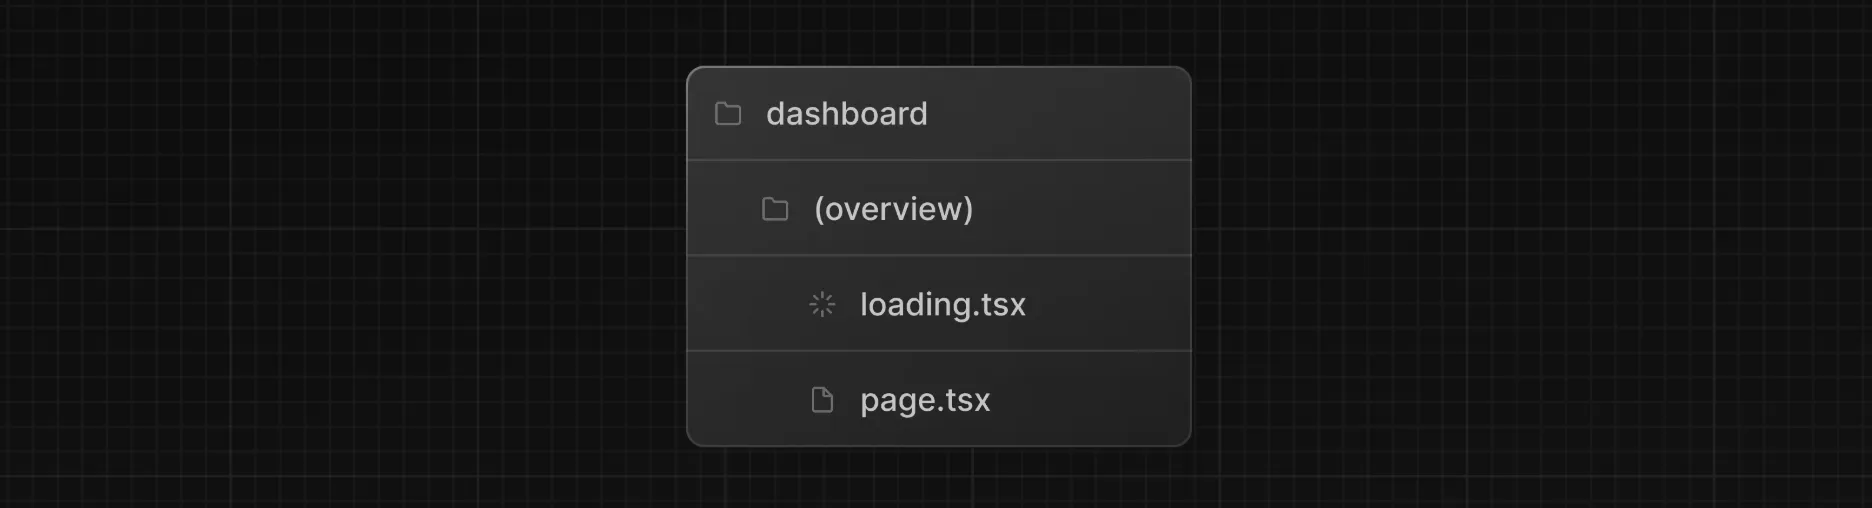The height and width of the screenshot is (508, 1872).
Task: Click the divider between (overview) and loading.tsx
Action: pos(939,256)
